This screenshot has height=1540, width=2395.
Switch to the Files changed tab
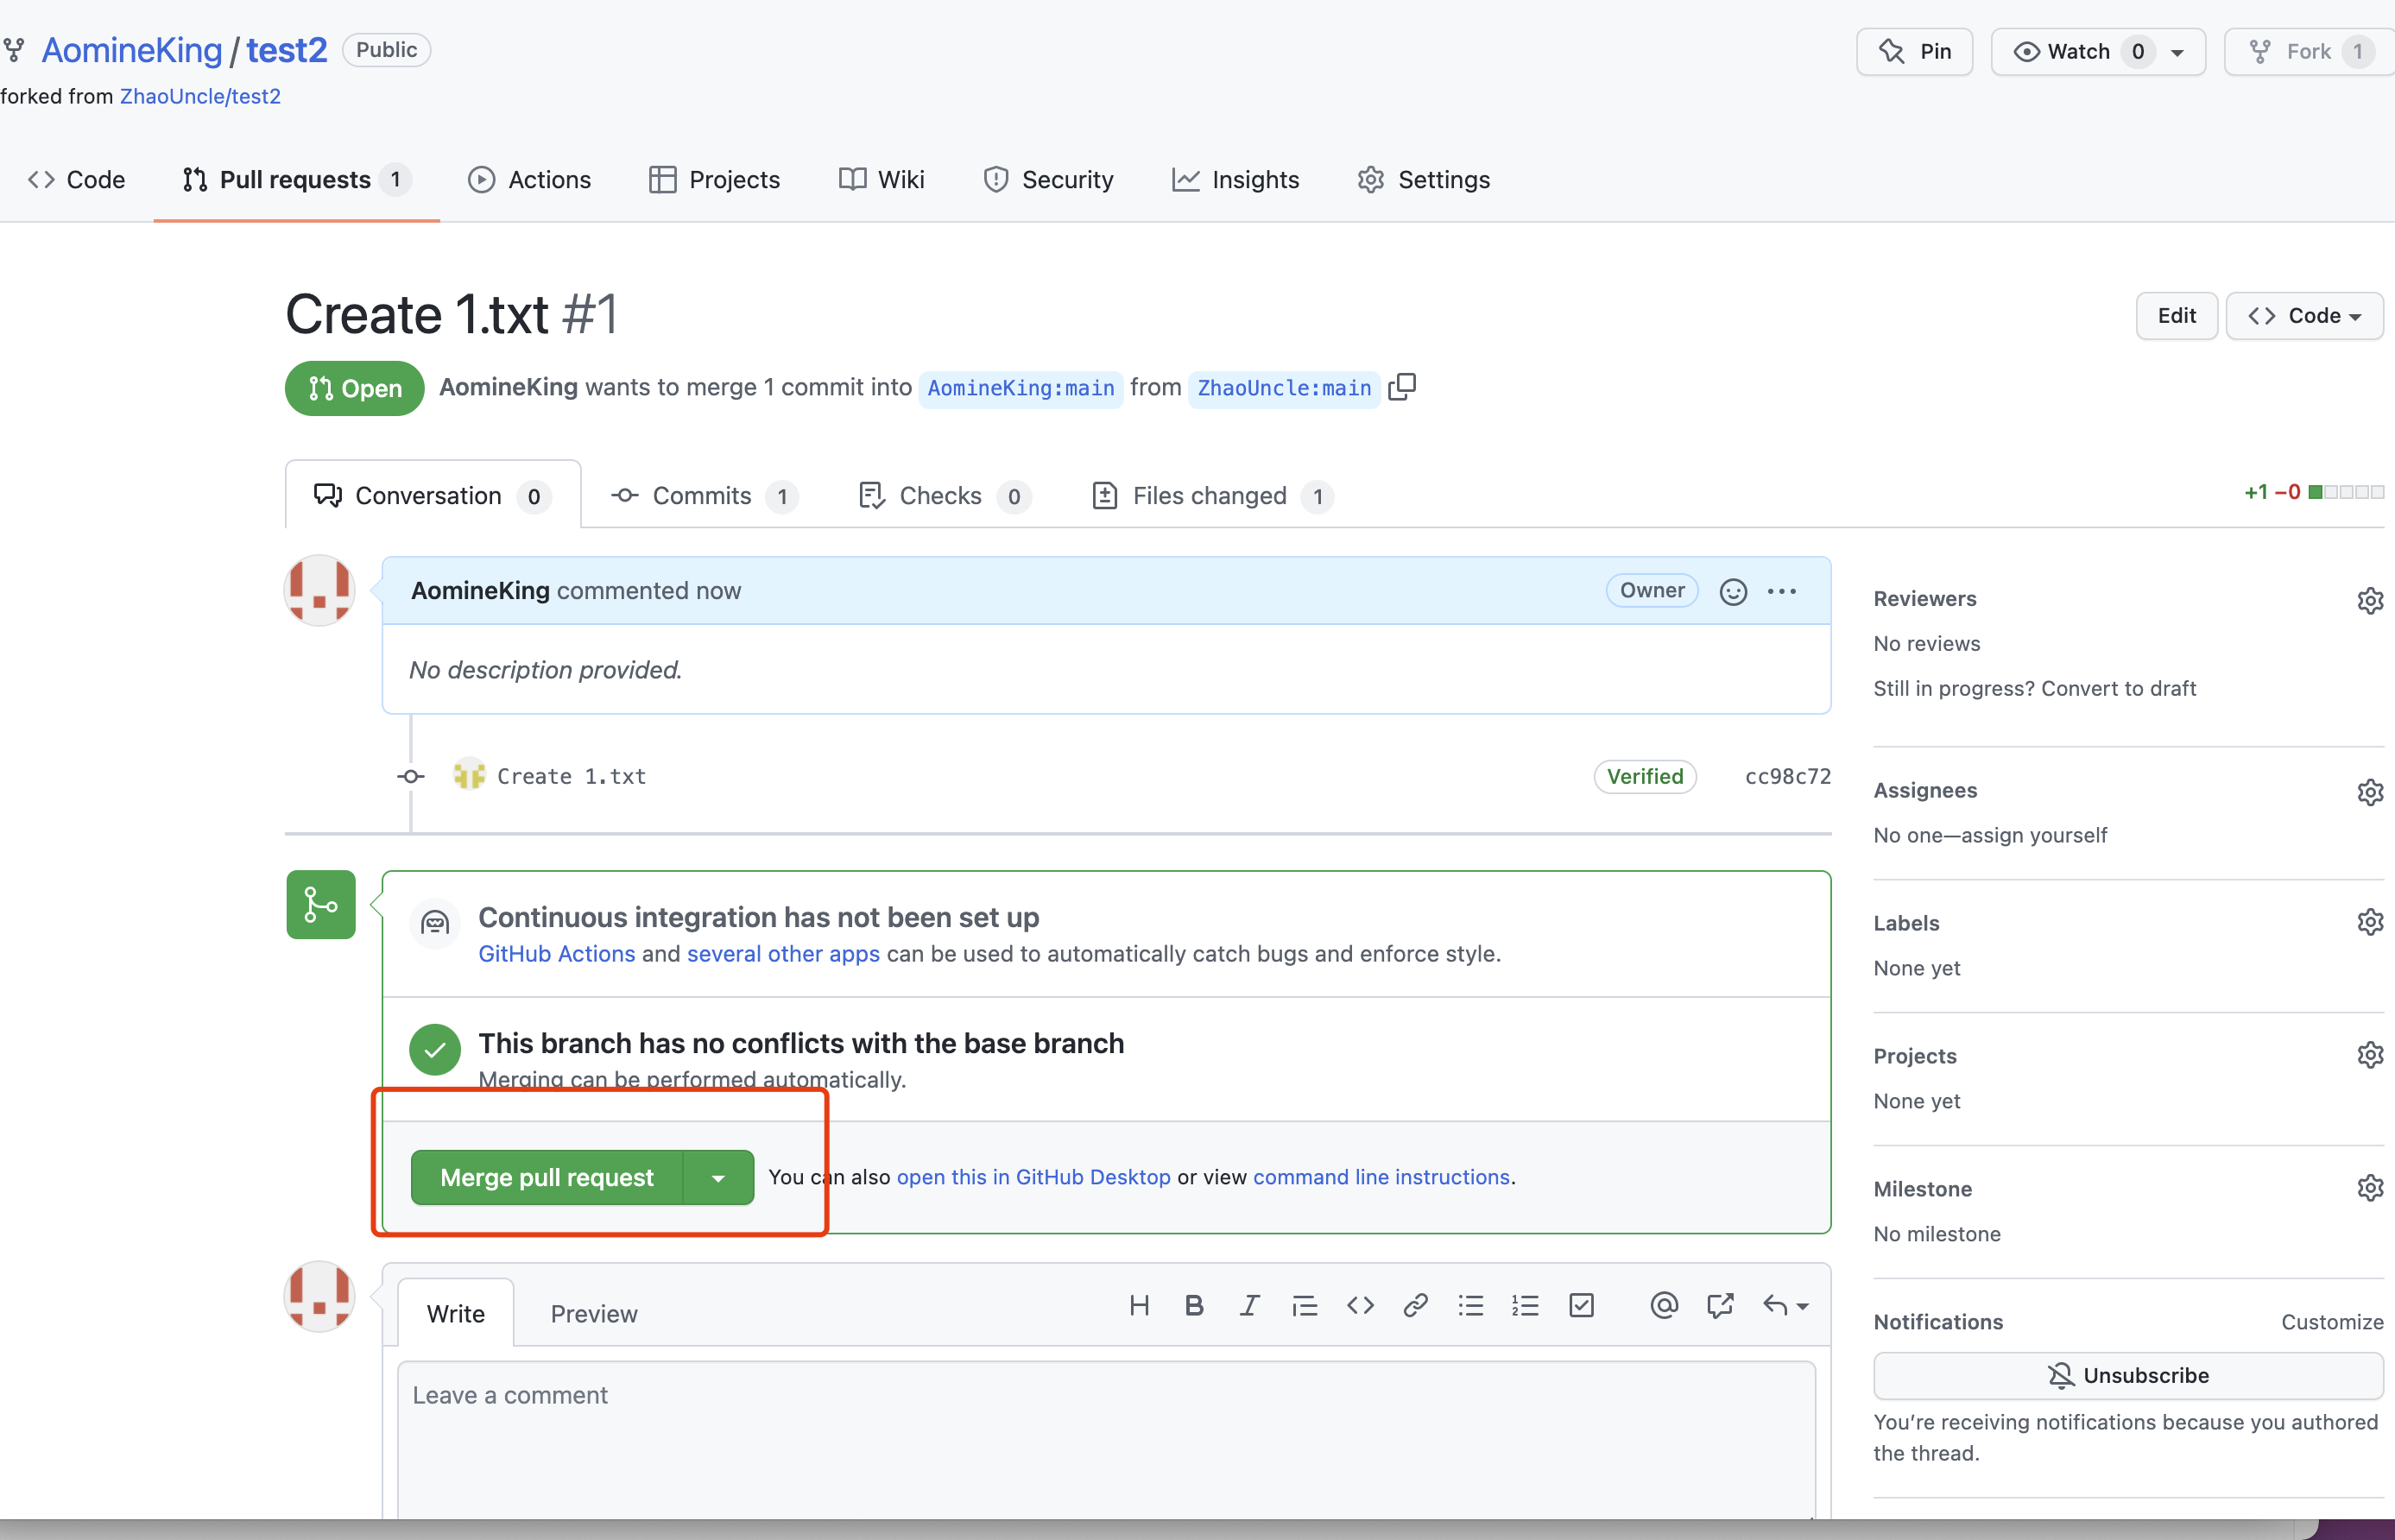pos(1210,496)
